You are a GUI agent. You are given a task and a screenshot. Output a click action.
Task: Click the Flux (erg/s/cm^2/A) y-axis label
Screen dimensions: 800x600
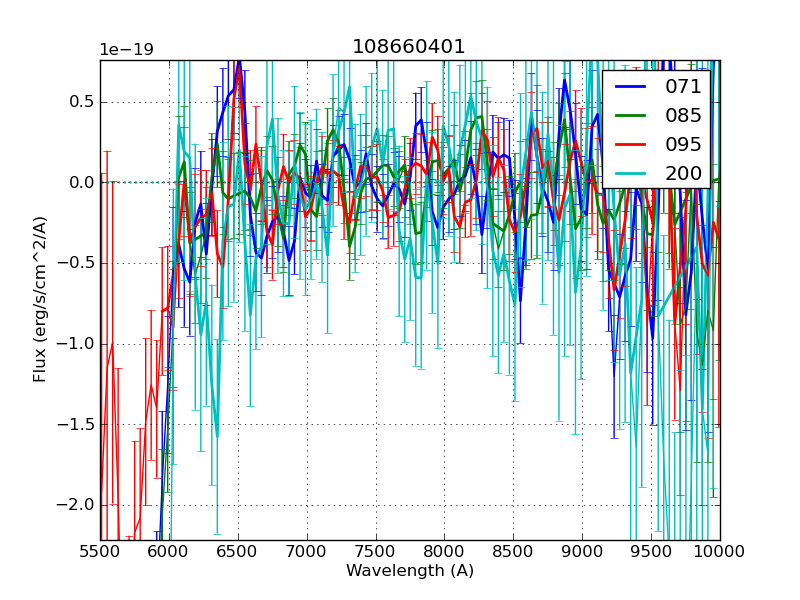point(40,300)
